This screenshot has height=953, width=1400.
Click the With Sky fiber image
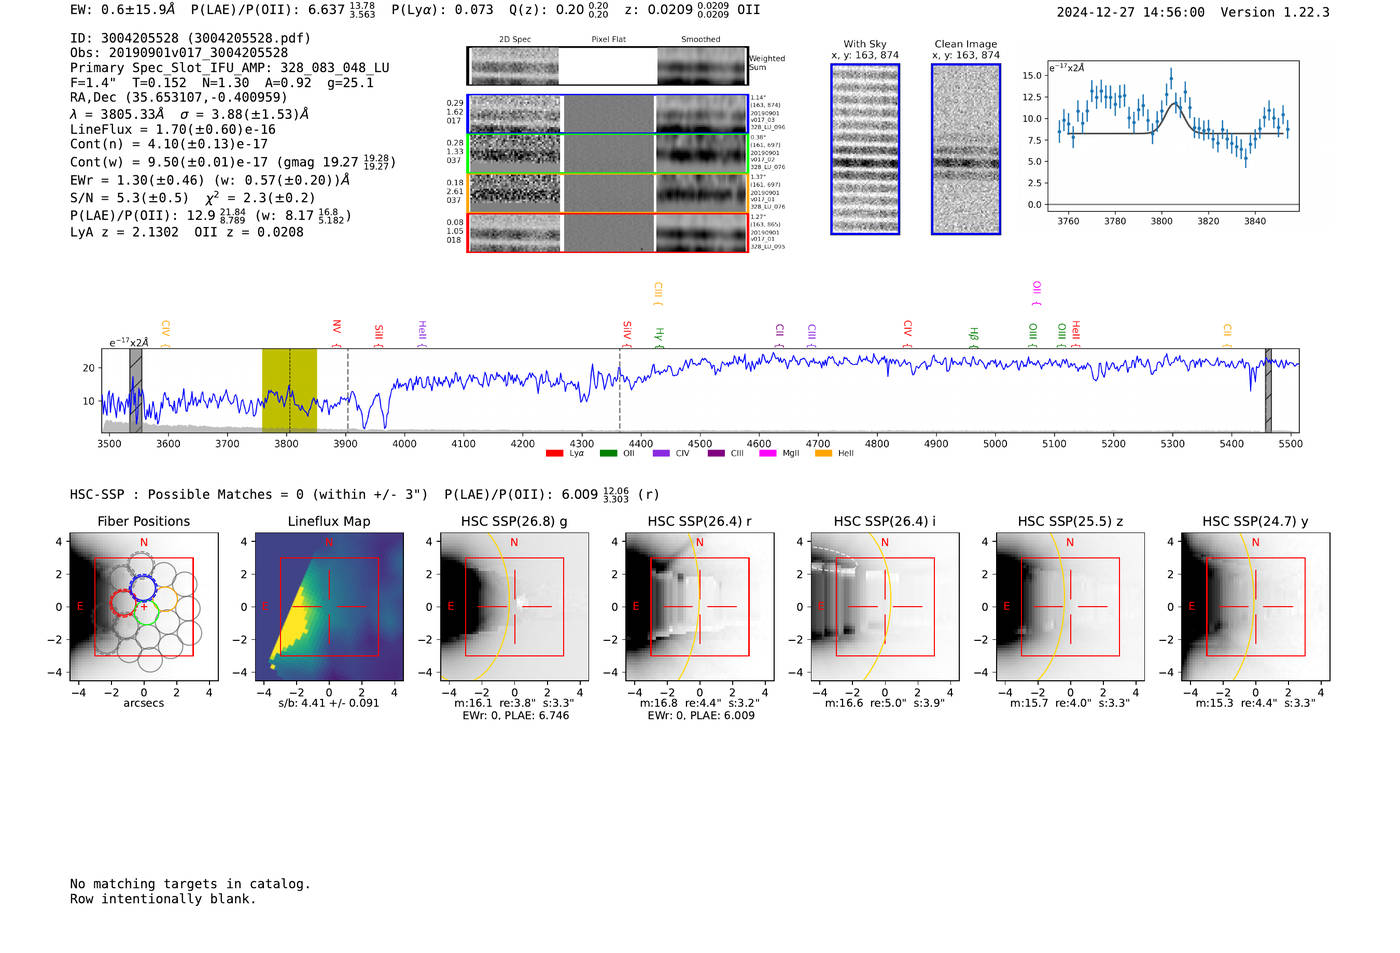[865, 149]
